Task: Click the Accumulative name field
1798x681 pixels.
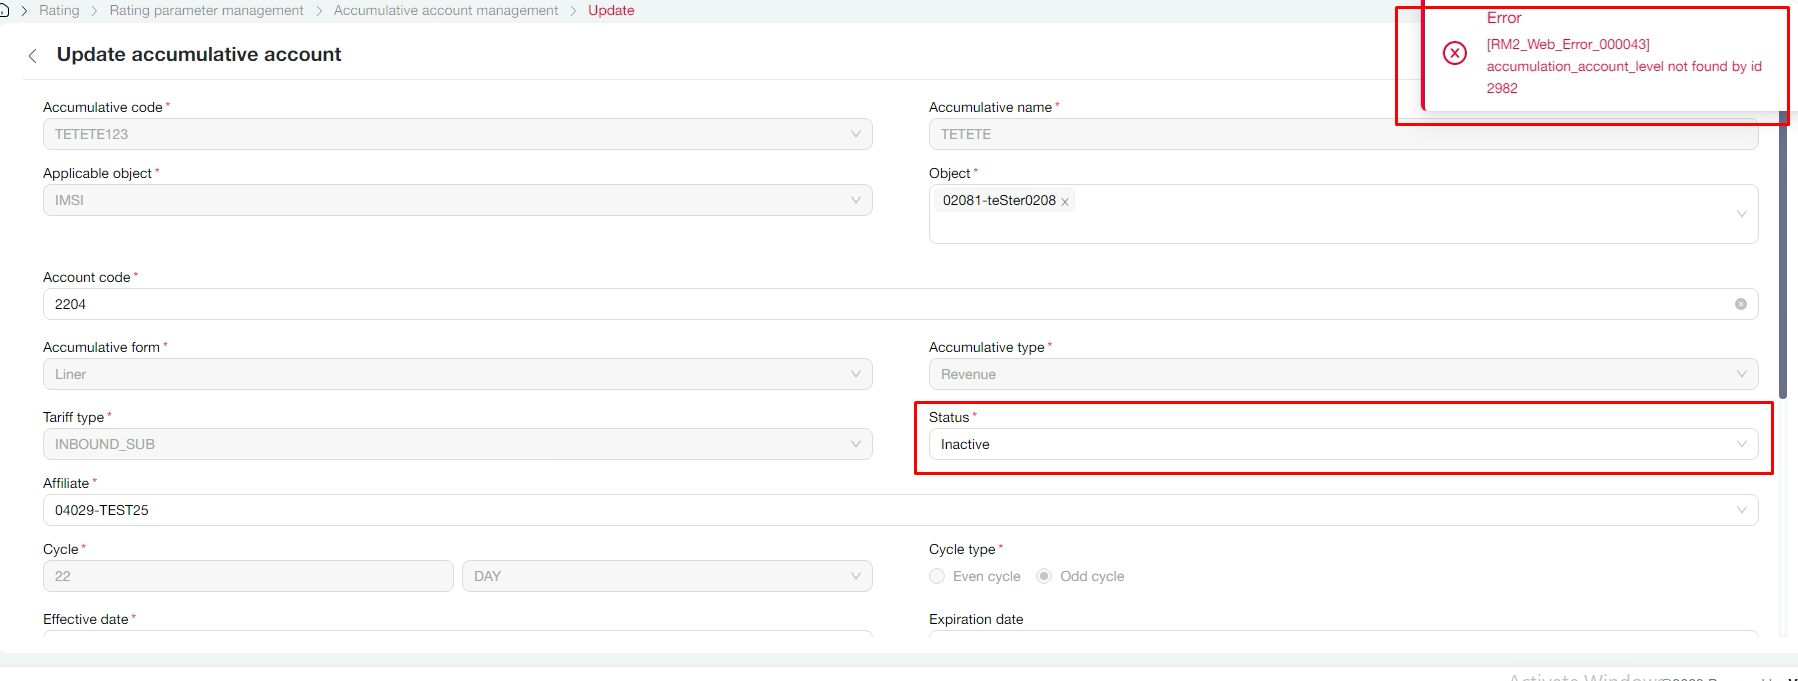Action: [1342, 134]
